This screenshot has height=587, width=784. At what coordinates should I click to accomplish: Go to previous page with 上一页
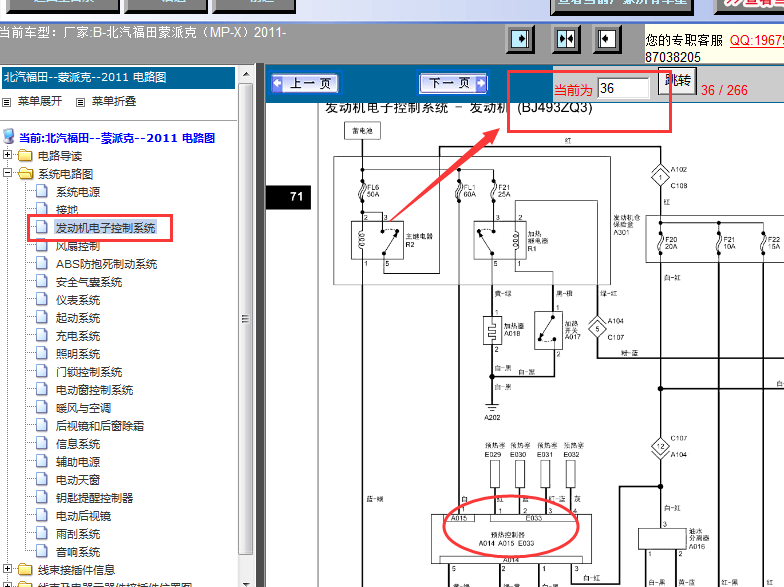[x=305, y=83]
